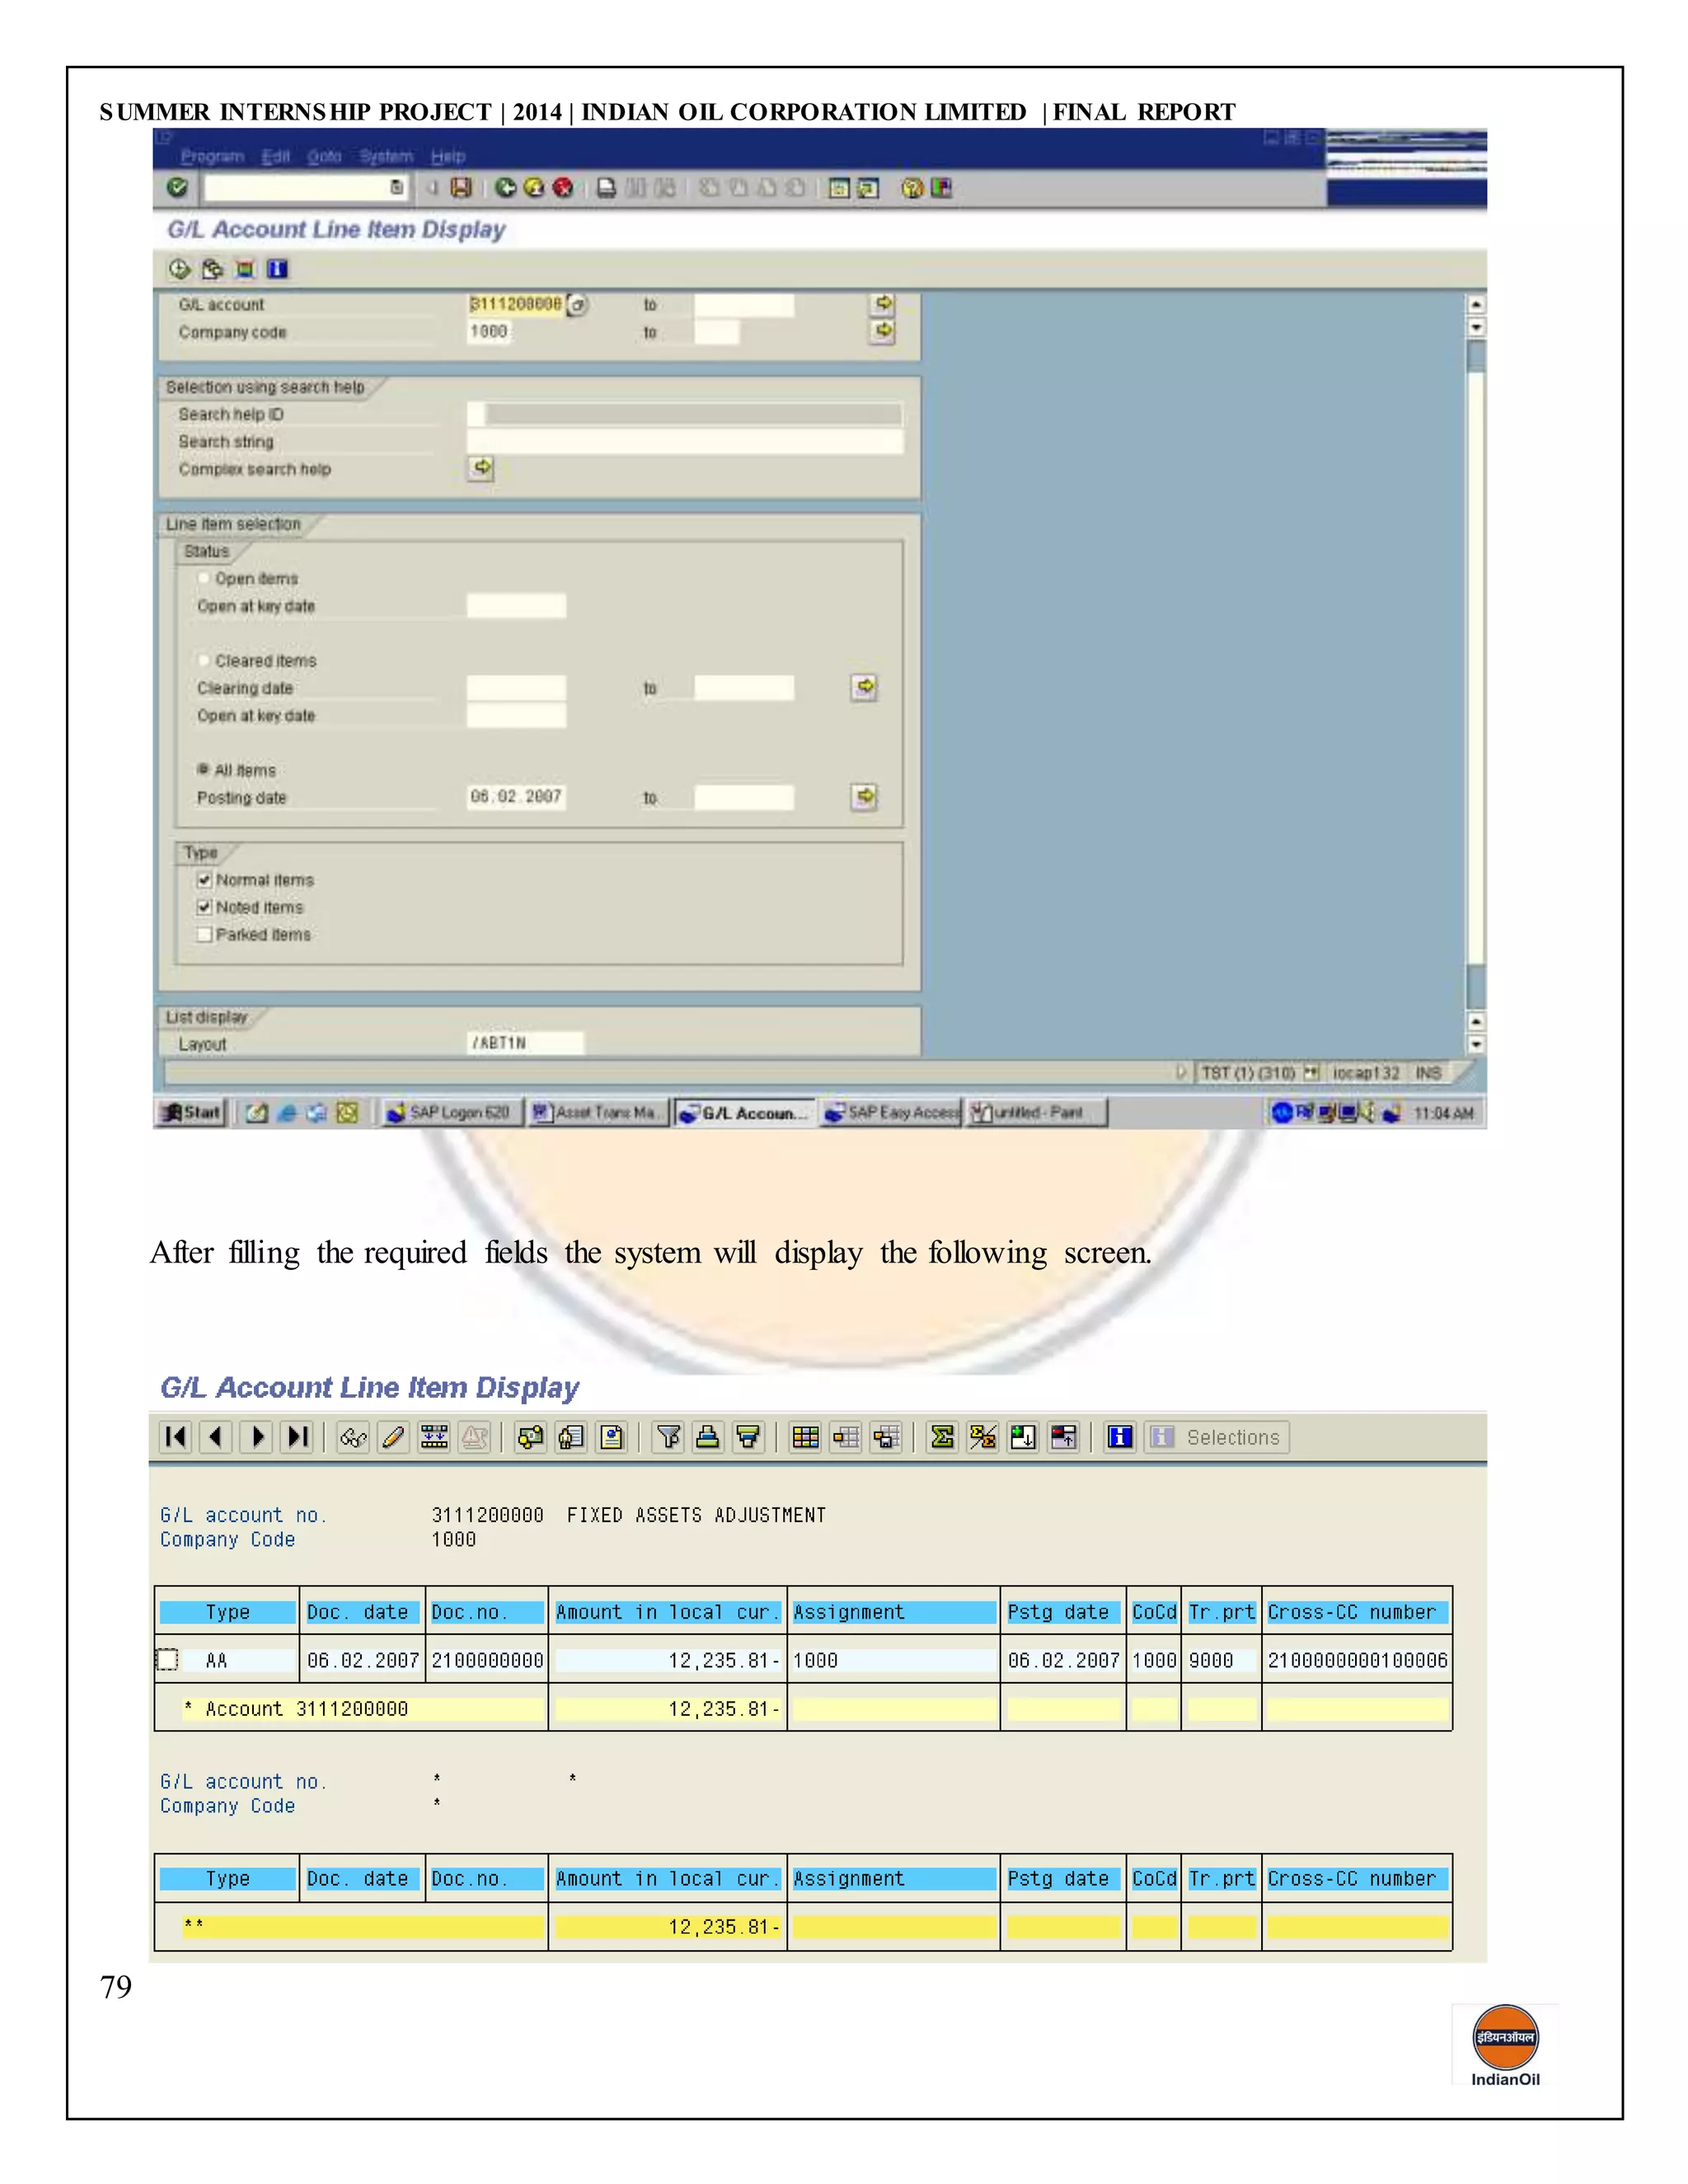This screenshot has width=1688, height=2184.
Task: Click the Print icon in standard toolbar
Action: click(x=606, y=188)
